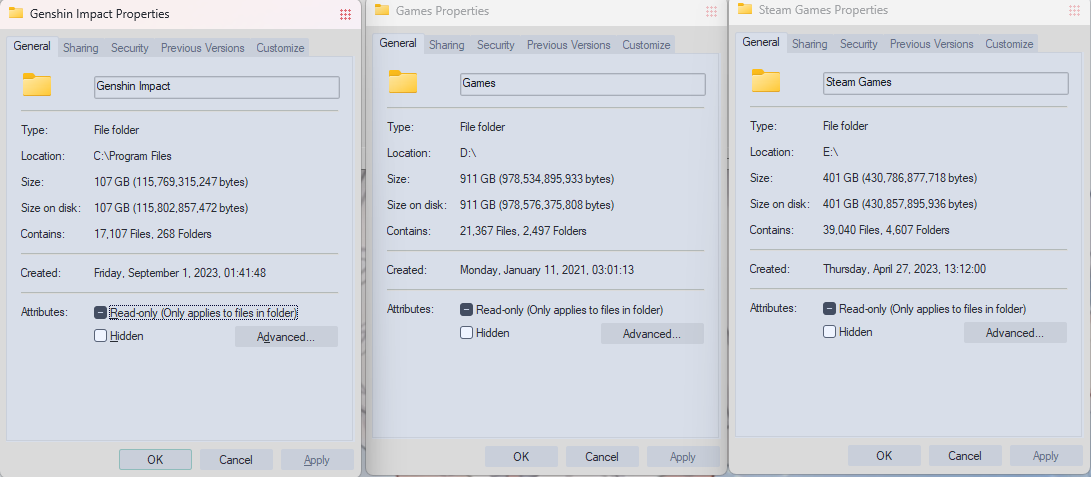
Task: Open Advanced attributes in Steam Games Properties
Action: [1015, 333]
